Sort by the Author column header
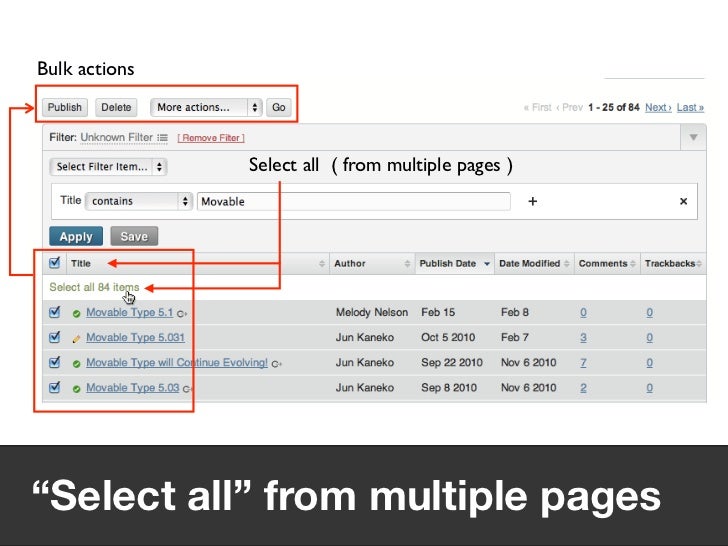728x546 pixels. click(x=350, y=263)
